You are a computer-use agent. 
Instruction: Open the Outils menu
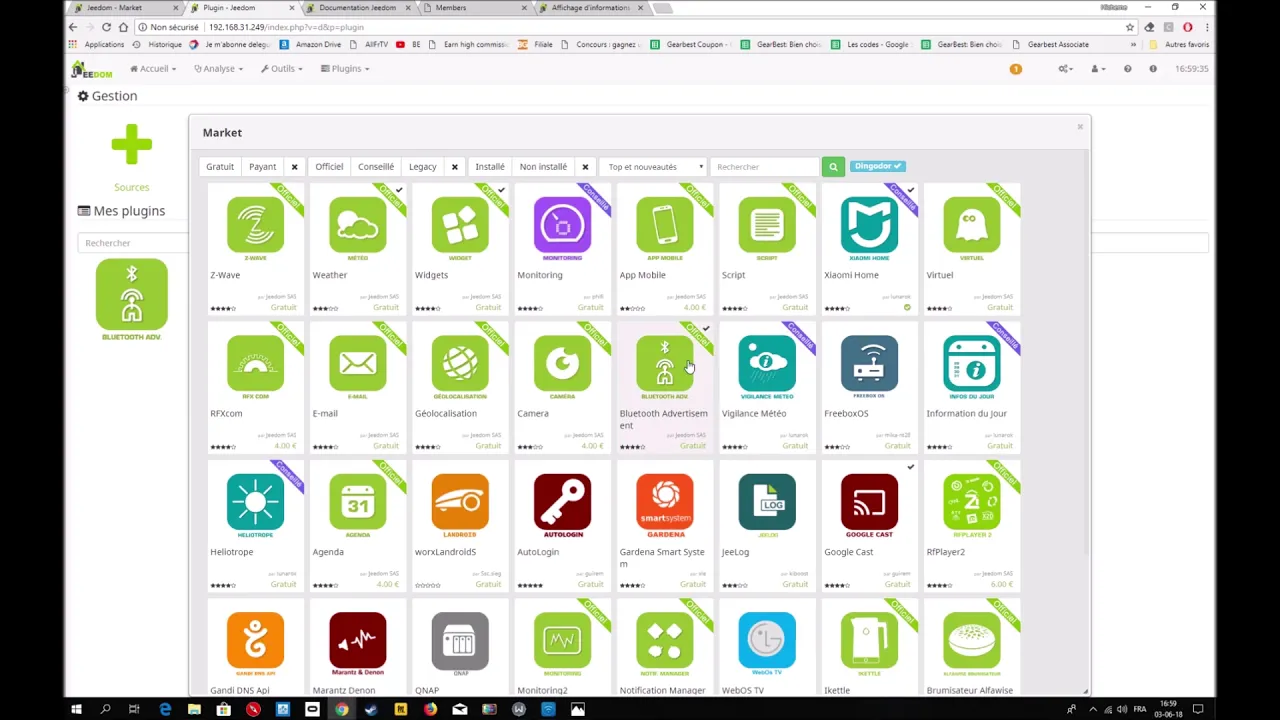pos(282,69)
